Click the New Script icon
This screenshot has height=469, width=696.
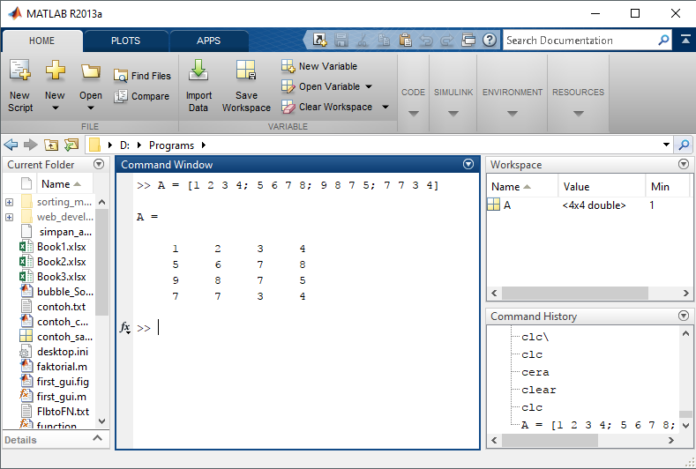(x=20, y=72)
